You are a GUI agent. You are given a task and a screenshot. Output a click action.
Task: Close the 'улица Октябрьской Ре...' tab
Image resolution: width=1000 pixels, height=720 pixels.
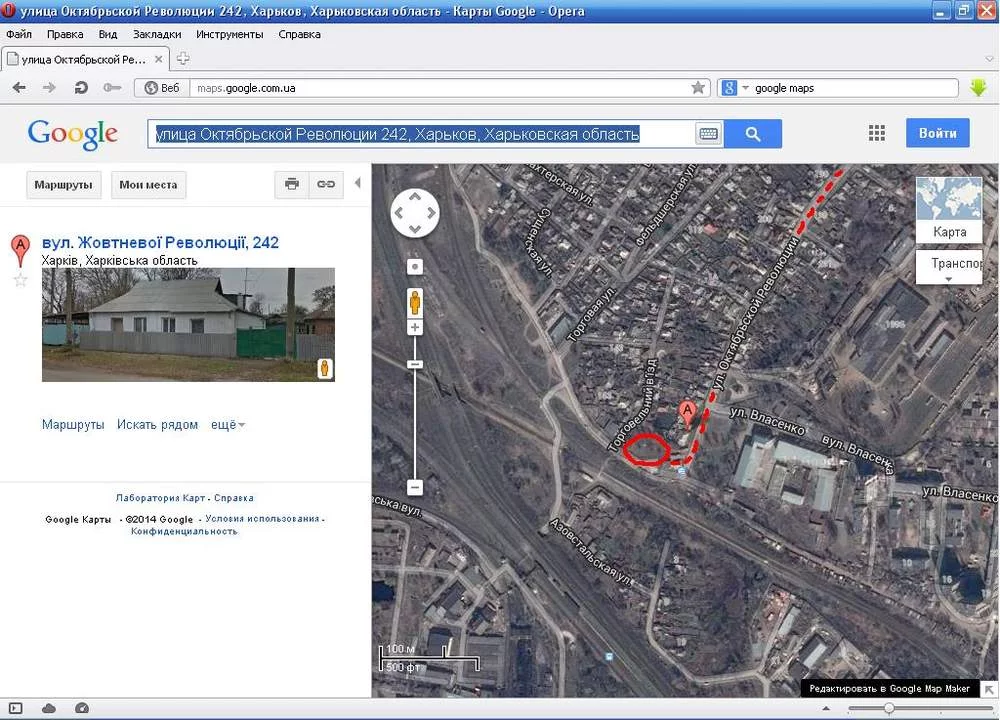point(158,59)
